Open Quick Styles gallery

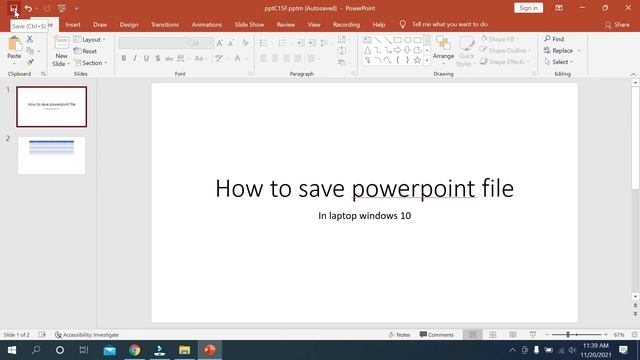click(x=466, y=51)
